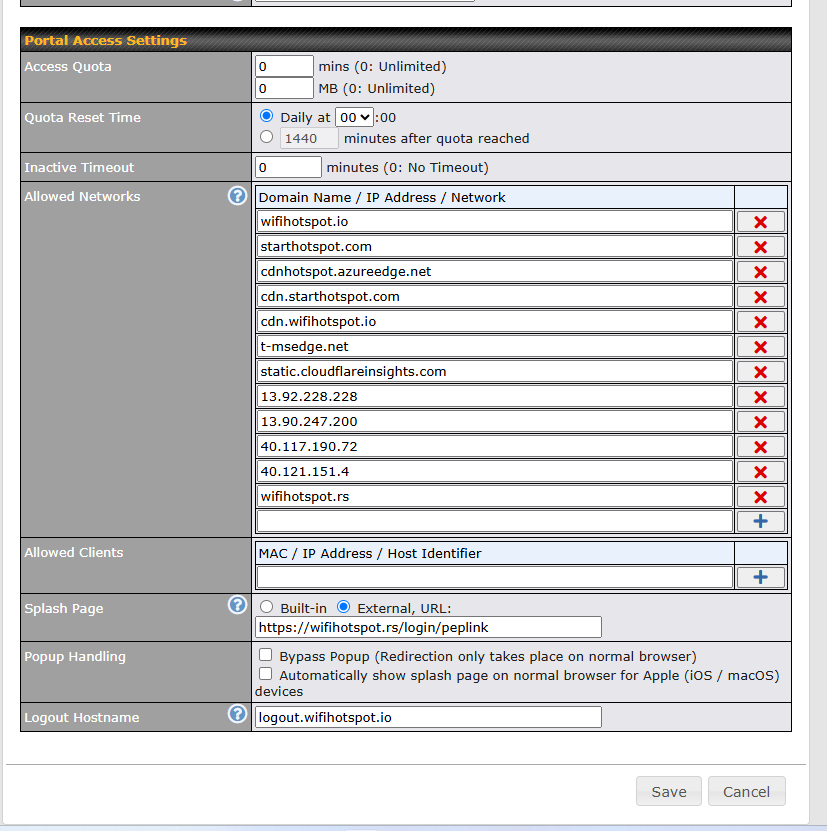Remove the t-msedge.net network entry
Viewport: 827px width, 831px height.
coord(760,347)
